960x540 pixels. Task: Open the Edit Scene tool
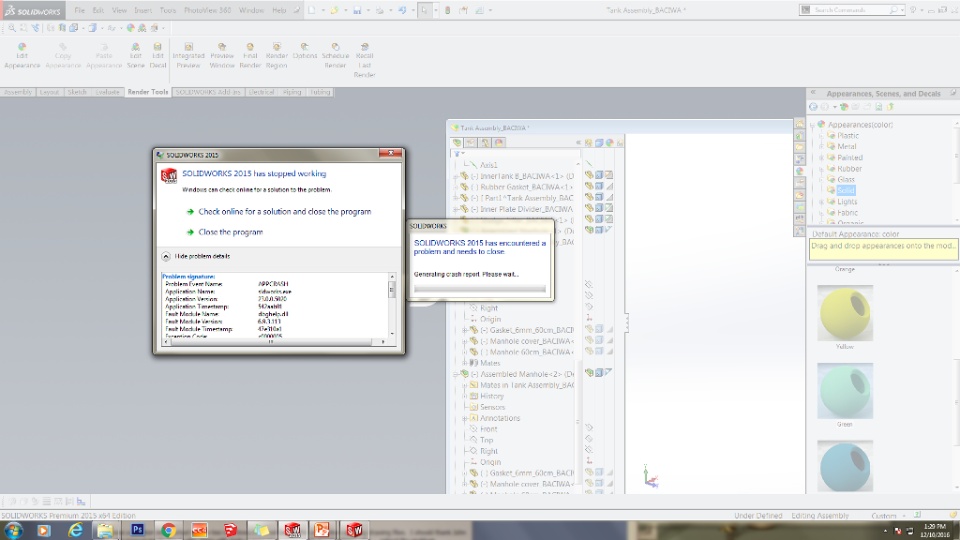(135, 56)
